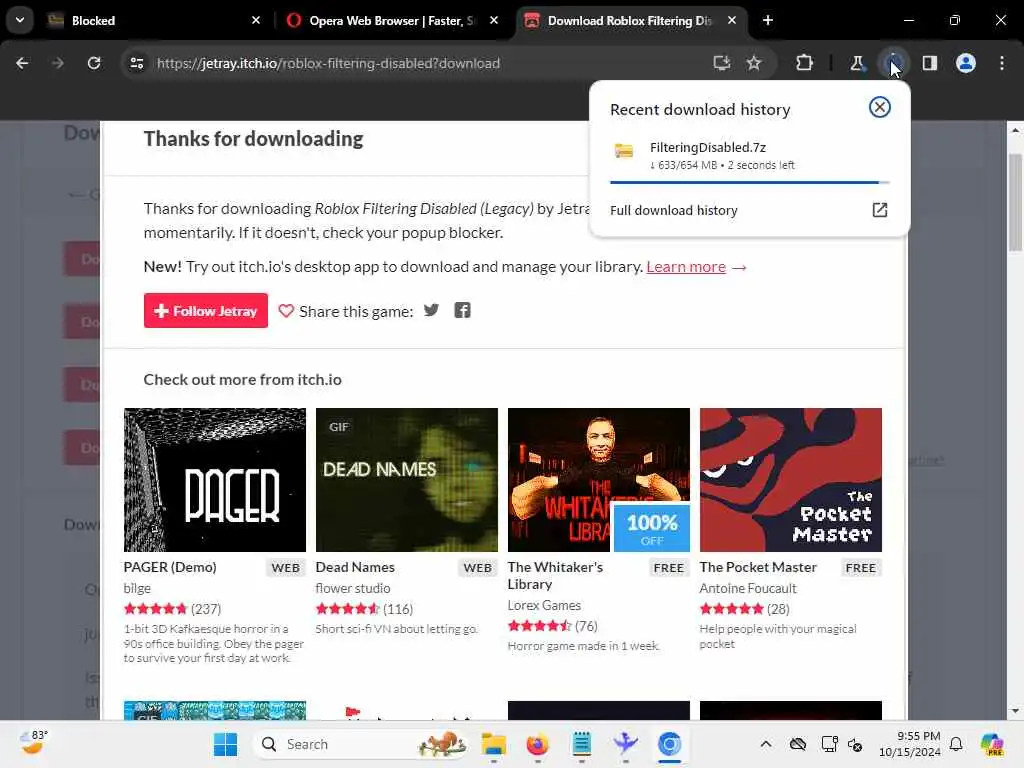The width and height of the screenshot is (1024, 768).
Task: Click the open-in-new-tab icon beside Full download history
Action: [x=880, y=210]
